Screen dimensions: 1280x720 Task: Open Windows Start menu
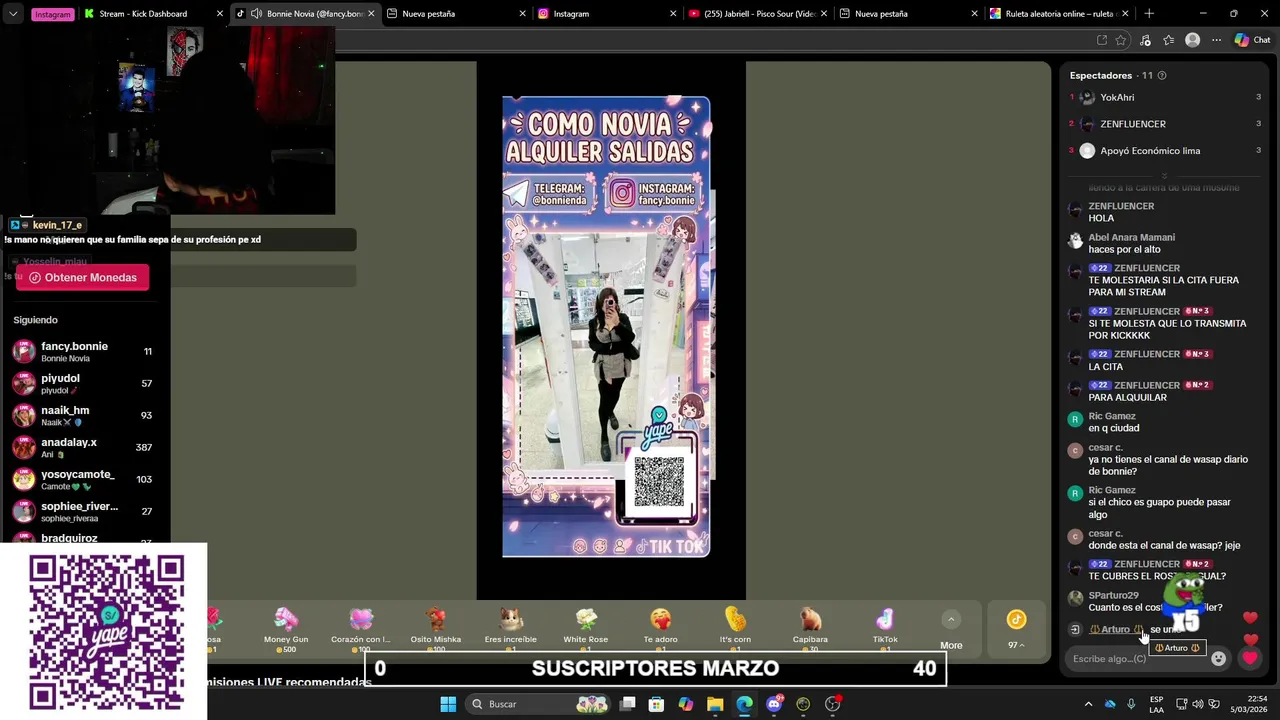coord(448,704)
